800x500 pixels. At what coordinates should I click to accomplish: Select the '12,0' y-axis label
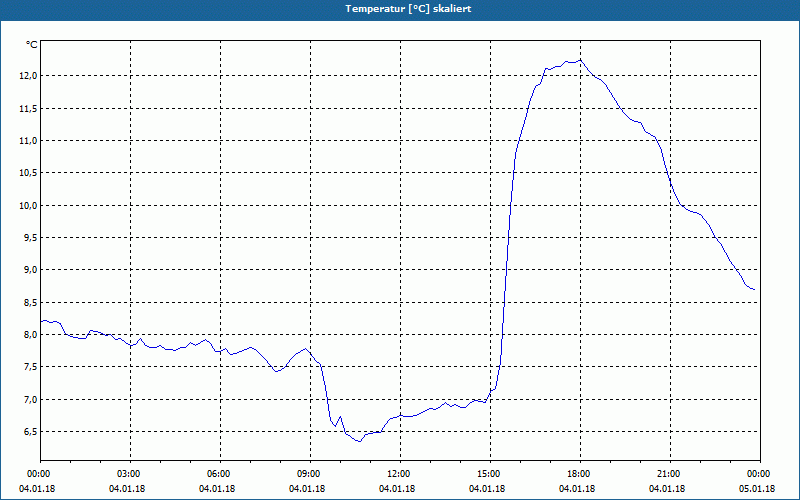coord(28,76)
